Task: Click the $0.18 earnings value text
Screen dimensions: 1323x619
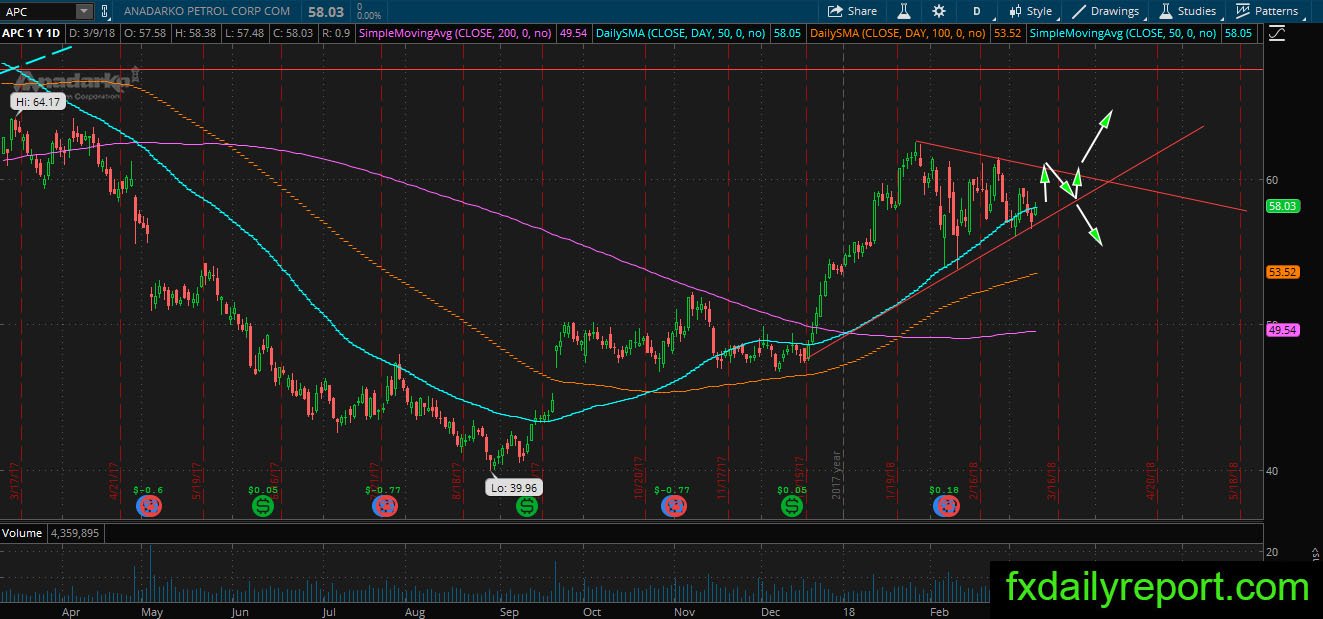Action: (x=945, y=490)
